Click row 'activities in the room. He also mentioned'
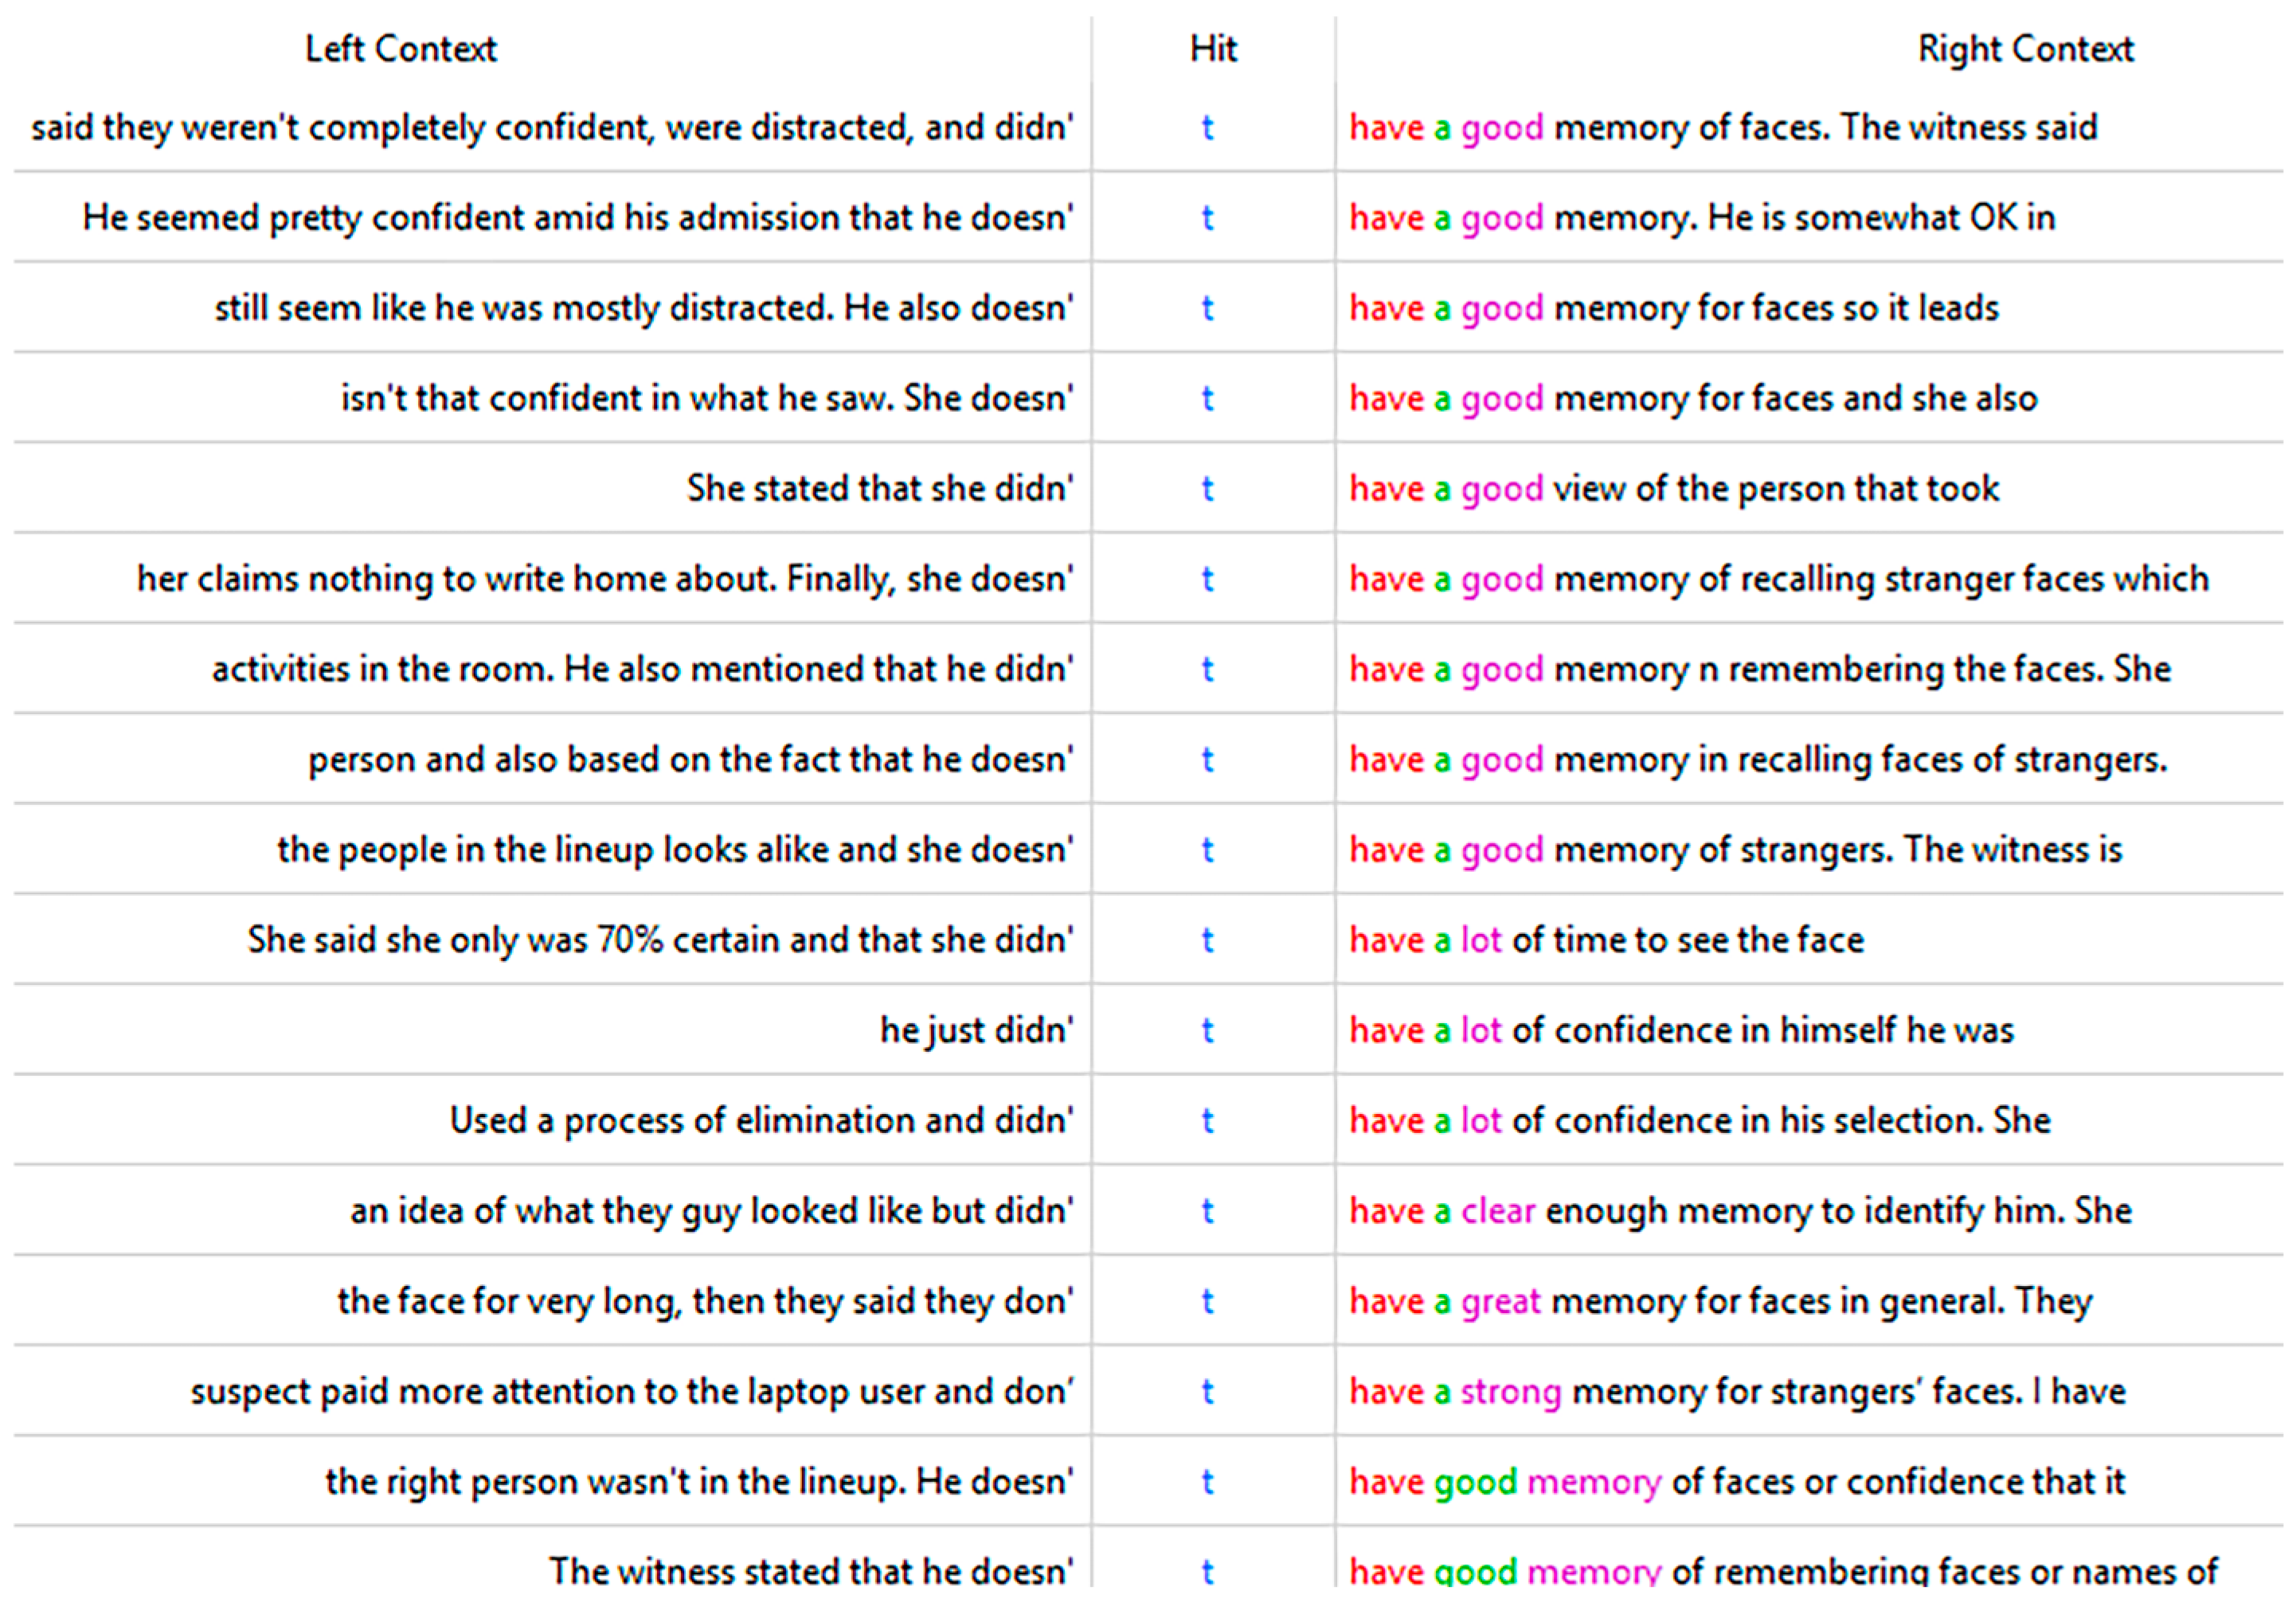Image resolution: width=2296 pixels, height=1614 pixels. click(x=642, y=669)
